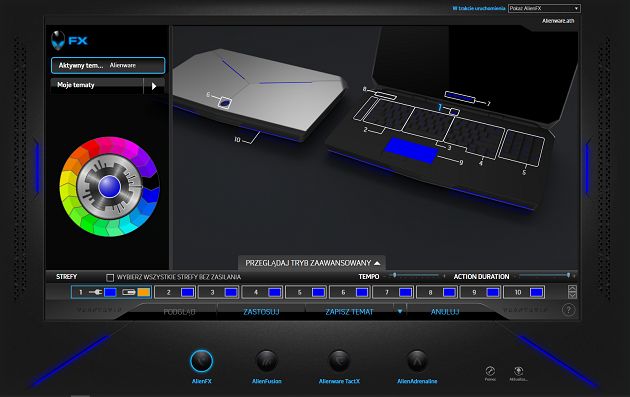Screen dimensions: 630x397
Task: Click the Pomoc help icon
Action: point(490,371)
